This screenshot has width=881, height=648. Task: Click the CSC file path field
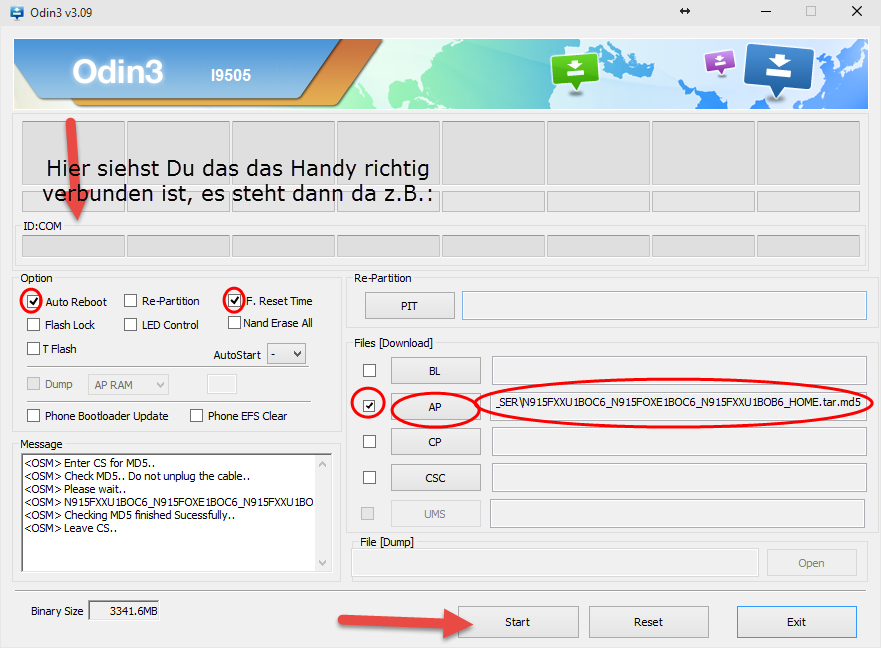point(679,477)
